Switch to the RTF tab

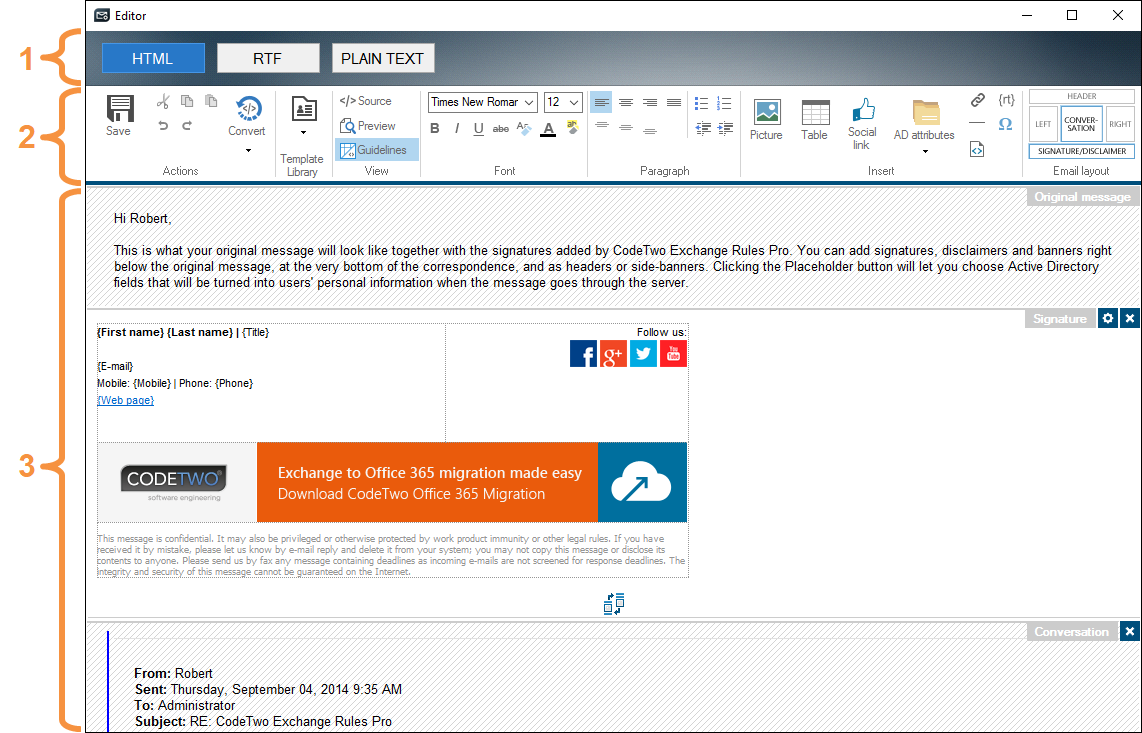pos(268,58)
